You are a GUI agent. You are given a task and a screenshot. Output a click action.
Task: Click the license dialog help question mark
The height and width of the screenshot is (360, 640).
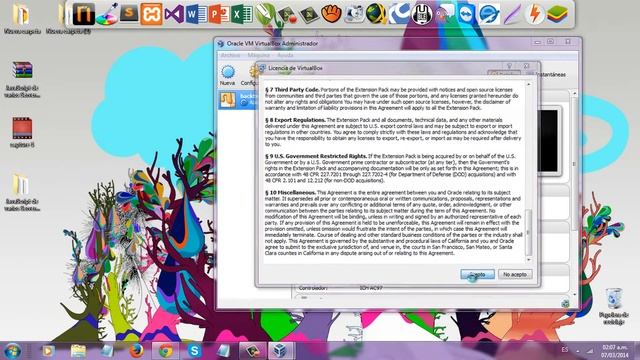click(x=509, y=66)
